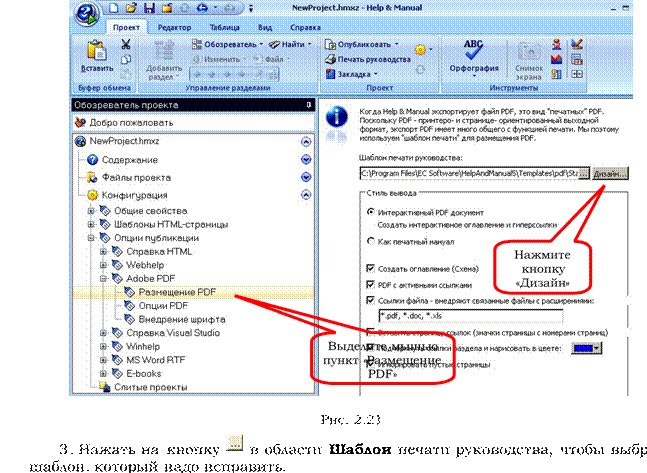The image size is (647, 473).
Task: Click the open folder icon in quick access toolbar
Action: tap(131, 7)
